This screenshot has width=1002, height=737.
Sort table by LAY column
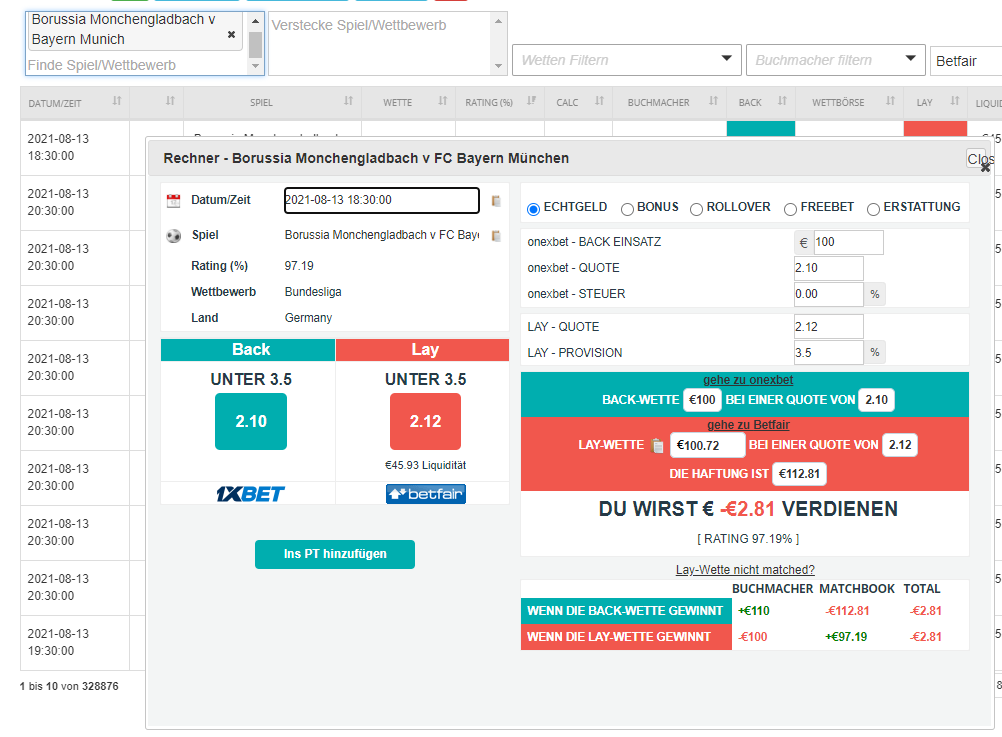click(955, 101)
